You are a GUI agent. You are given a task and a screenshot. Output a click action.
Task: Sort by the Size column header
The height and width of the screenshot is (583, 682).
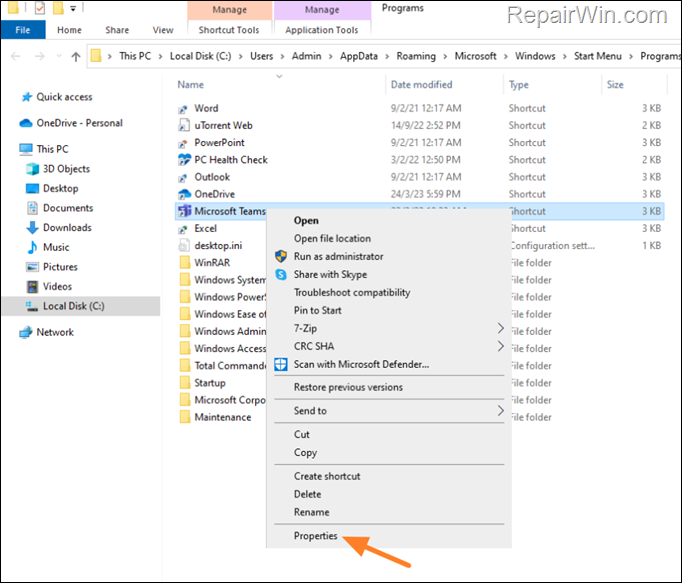[x=615, y=85]
